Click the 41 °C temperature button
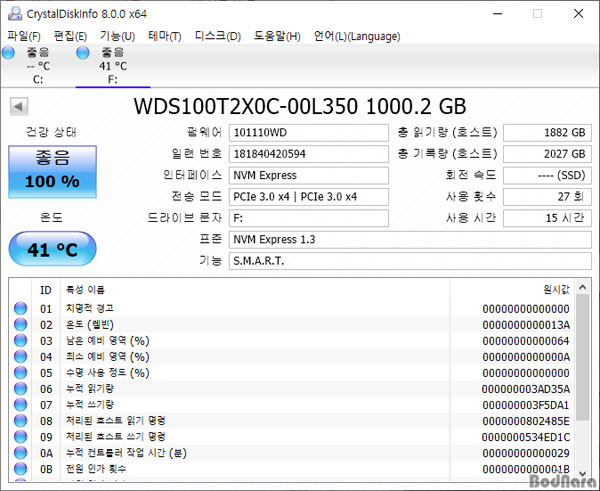600x491 pixels. pos(52,249)
